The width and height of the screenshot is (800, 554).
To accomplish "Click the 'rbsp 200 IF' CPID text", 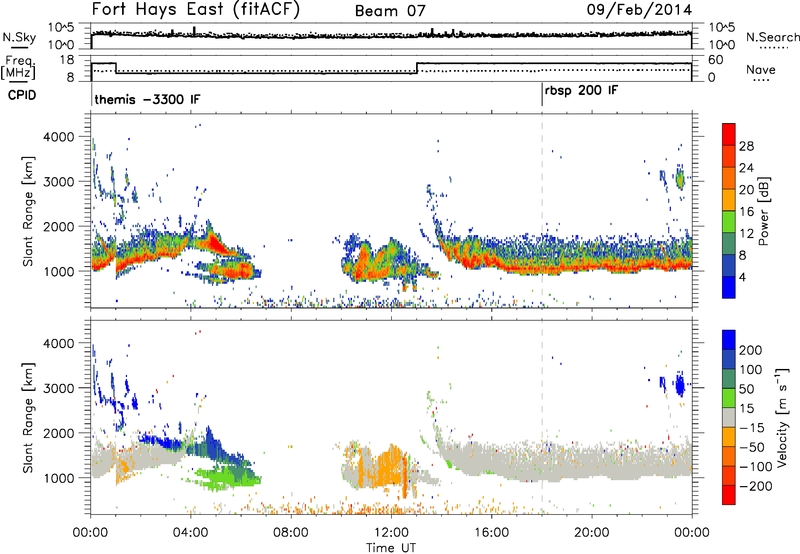I will 581,91.
